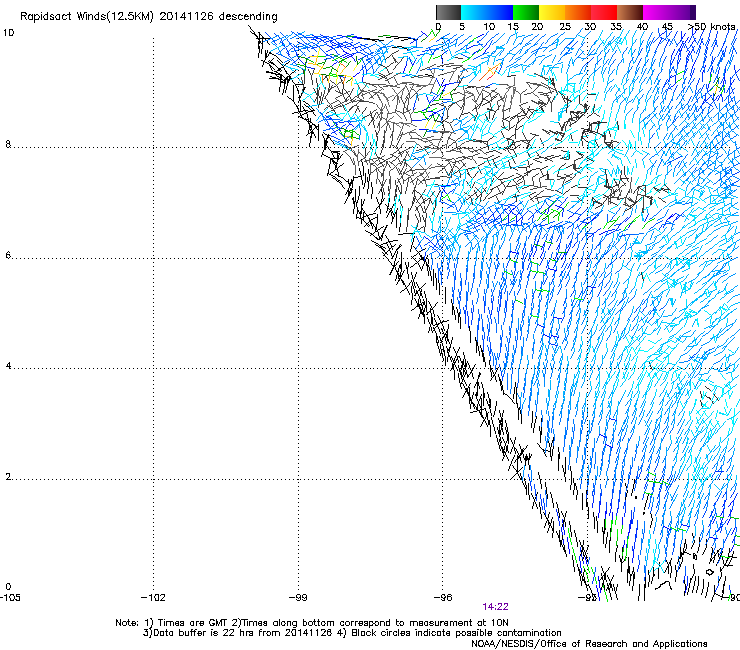Click the green 15-20 knots legend swatch
740x650 pixels.
point(526,12)
